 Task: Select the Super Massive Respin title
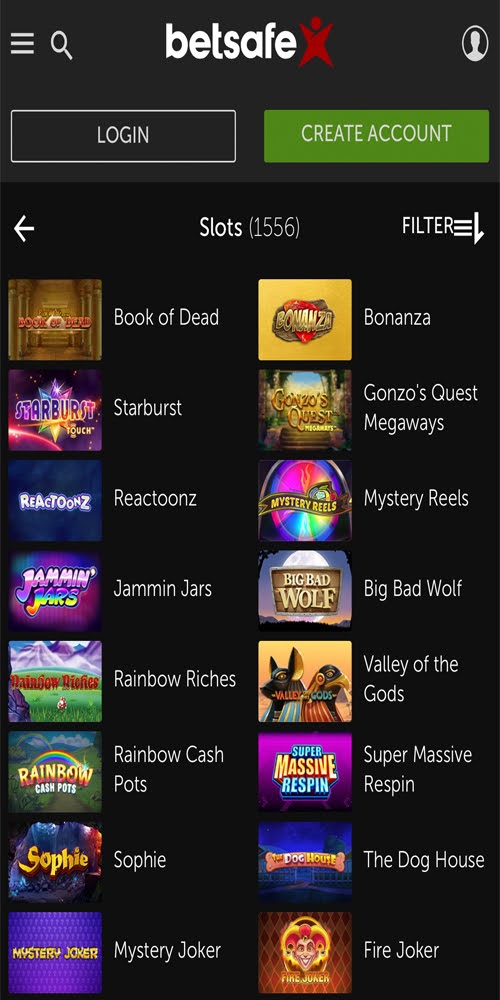pos(418,769)
